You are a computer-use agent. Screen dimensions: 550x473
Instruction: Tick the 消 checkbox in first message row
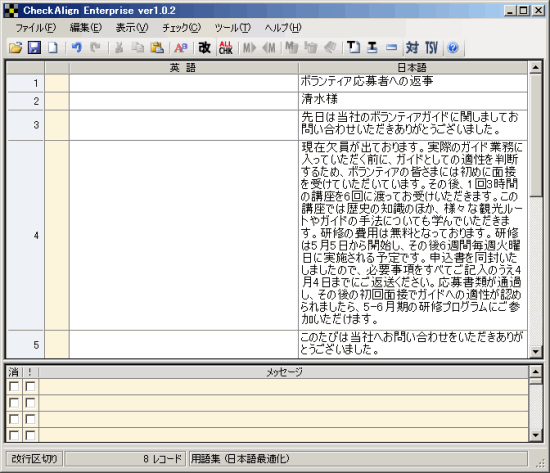[14, 386]
